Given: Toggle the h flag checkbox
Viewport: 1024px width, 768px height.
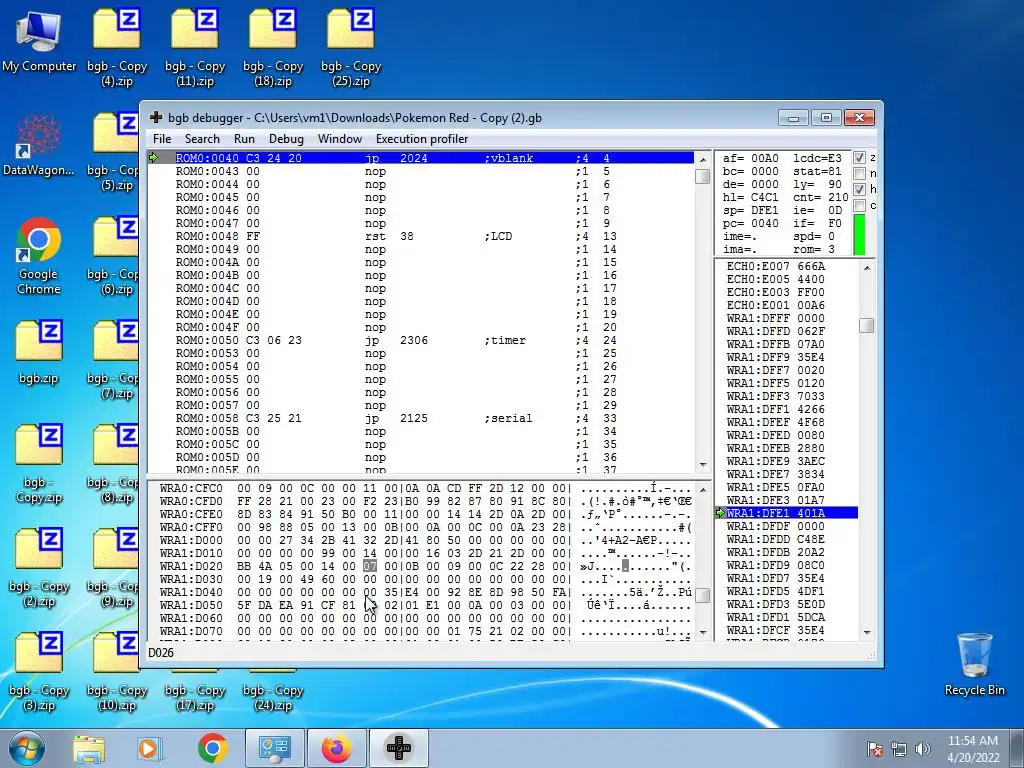Looking at the screenshot, I should 859,189.
